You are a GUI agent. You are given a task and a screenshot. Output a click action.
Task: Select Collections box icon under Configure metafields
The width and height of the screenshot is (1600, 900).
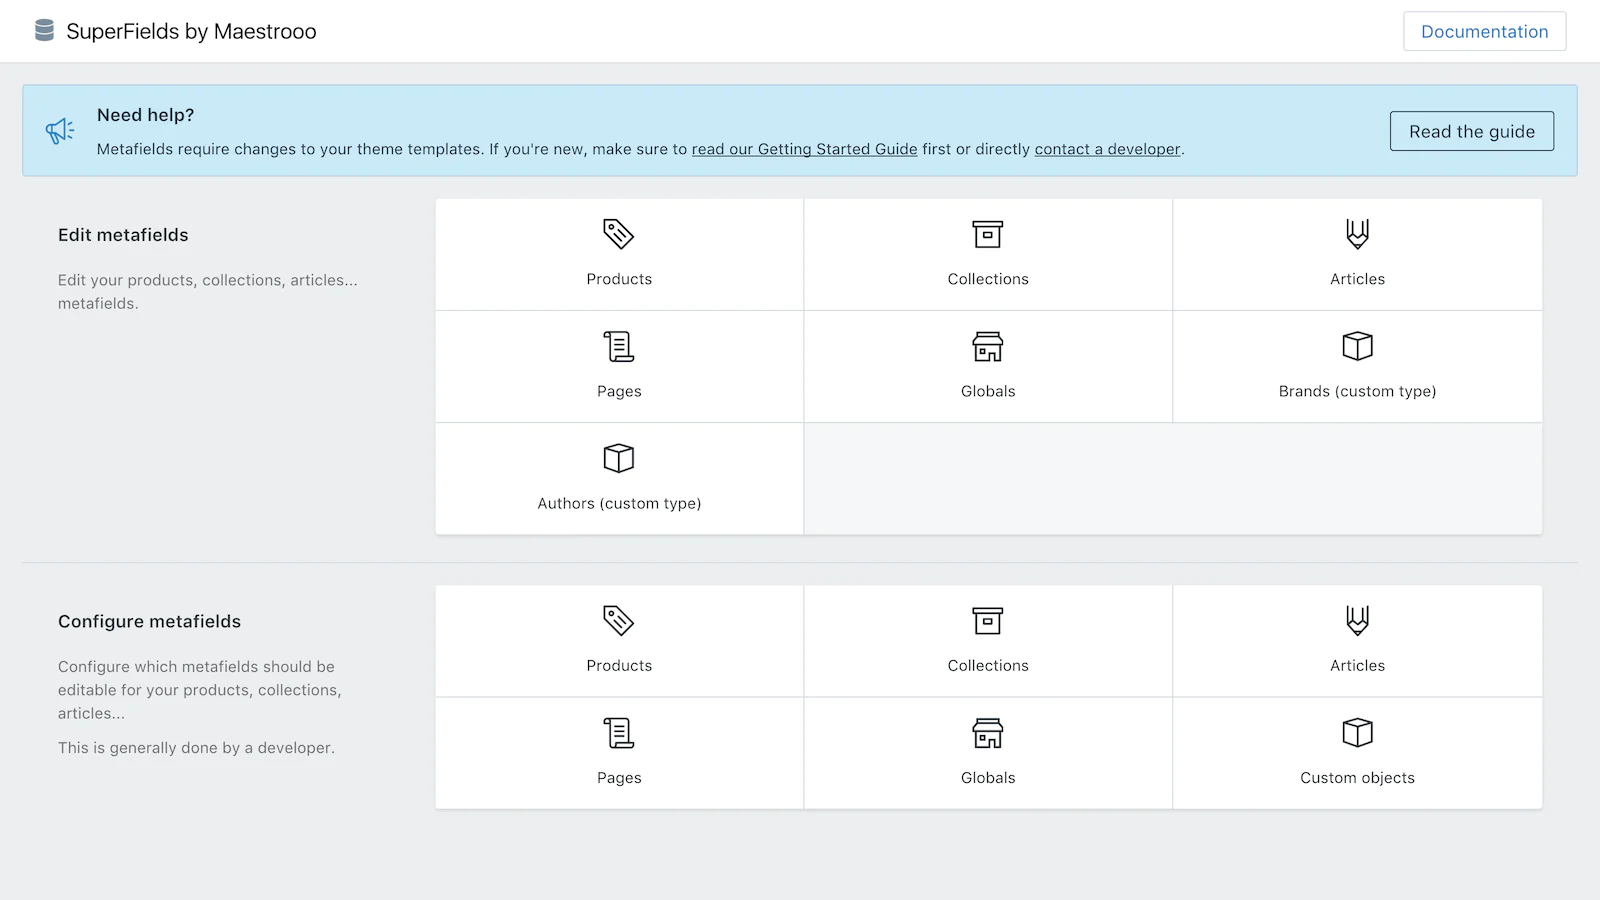pos(988,621)
